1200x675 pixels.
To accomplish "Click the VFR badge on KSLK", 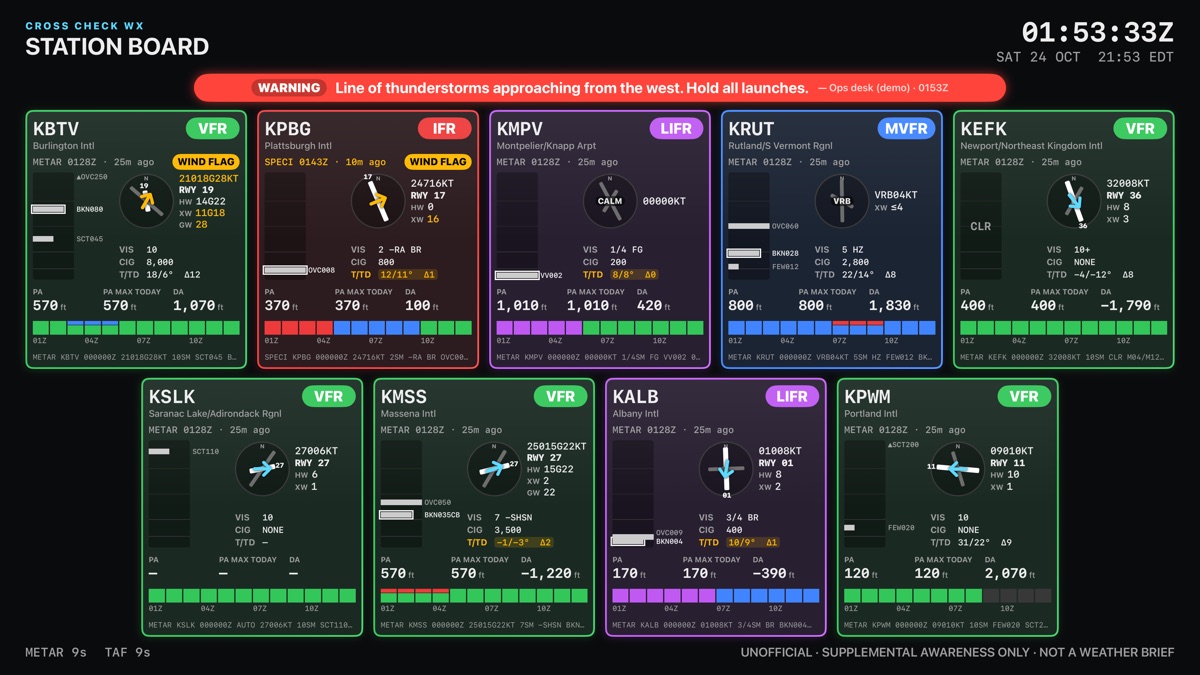I will click(x=329, y=396).
